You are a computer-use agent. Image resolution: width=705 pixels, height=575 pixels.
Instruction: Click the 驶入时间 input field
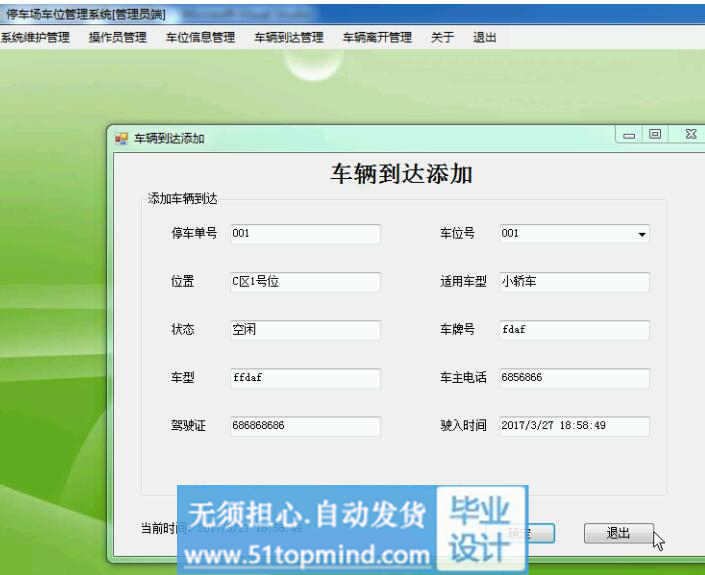pyautogui.click(x=574, y=426)
